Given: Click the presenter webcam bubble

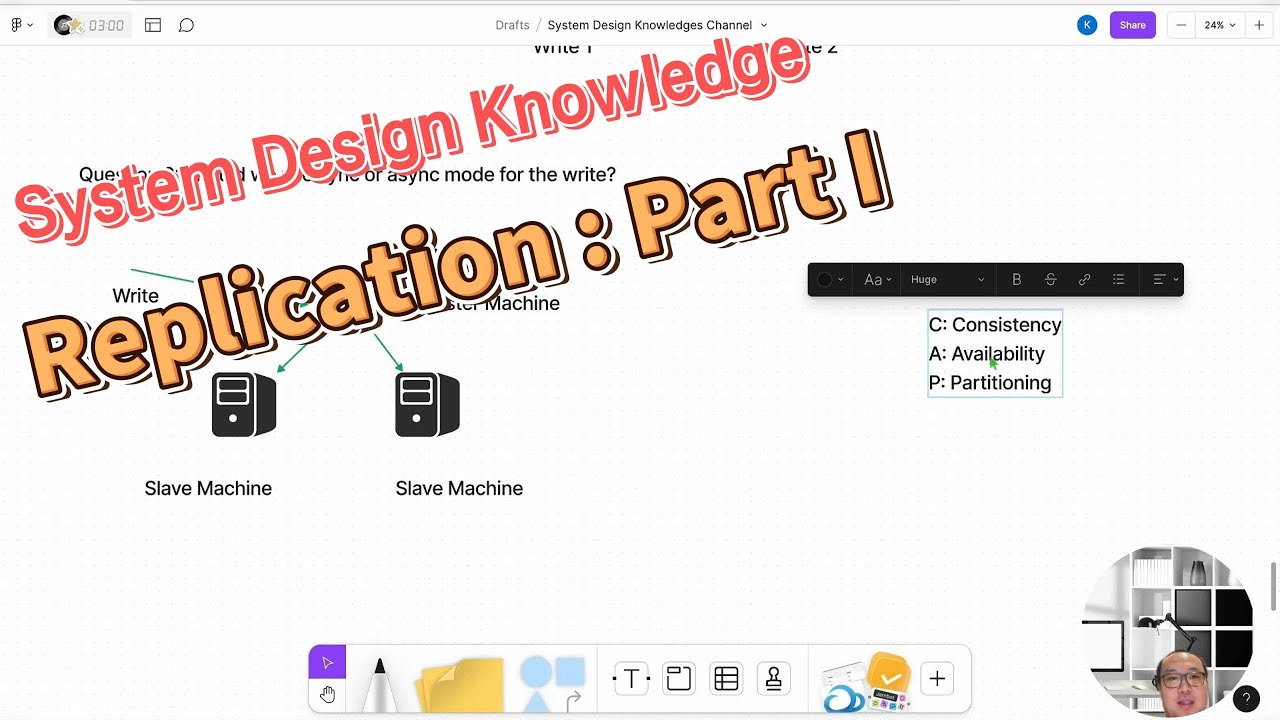Looking at the screenshot, I should (1168, 631).
